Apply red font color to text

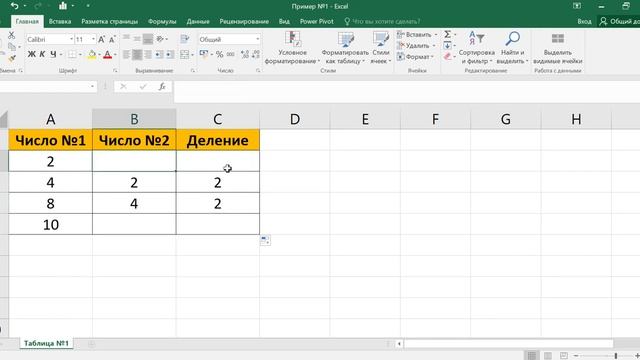tap(107, 54)
